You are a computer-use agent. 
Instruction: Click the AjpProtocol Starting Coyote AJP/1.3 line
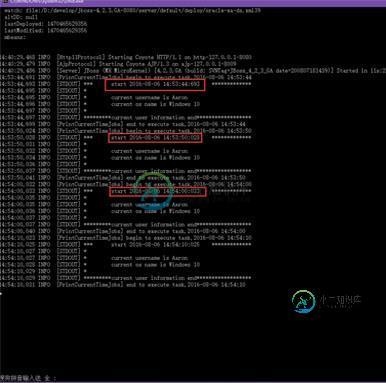(118, 64)
